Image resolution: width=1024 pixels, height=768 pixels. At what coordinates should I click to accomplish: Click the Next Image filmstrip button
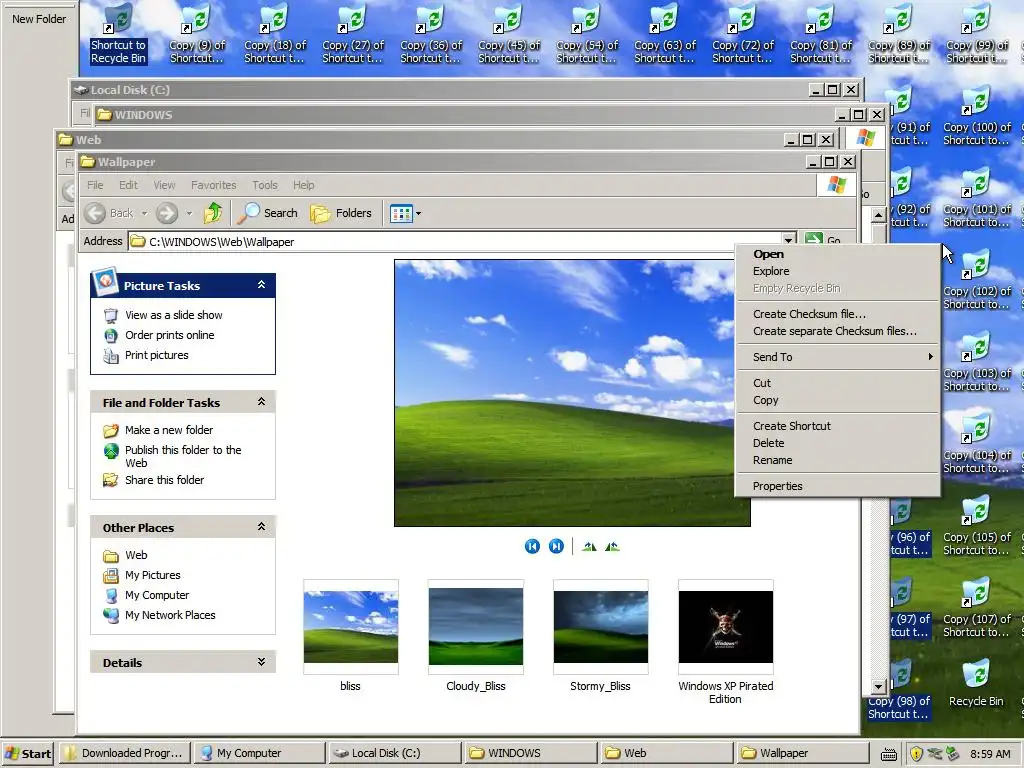pyautogui.click(x=556, y=546)
